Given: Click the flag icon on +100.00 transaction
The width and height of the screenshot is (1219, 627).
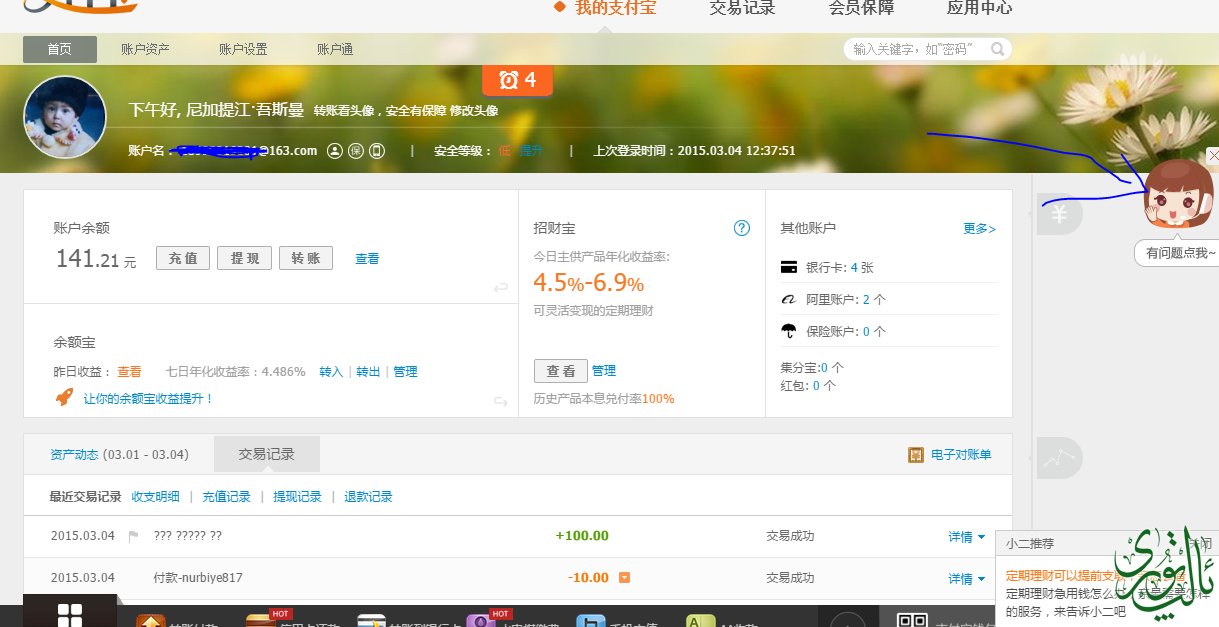Looking at the screenshot, I should [133, 536].
